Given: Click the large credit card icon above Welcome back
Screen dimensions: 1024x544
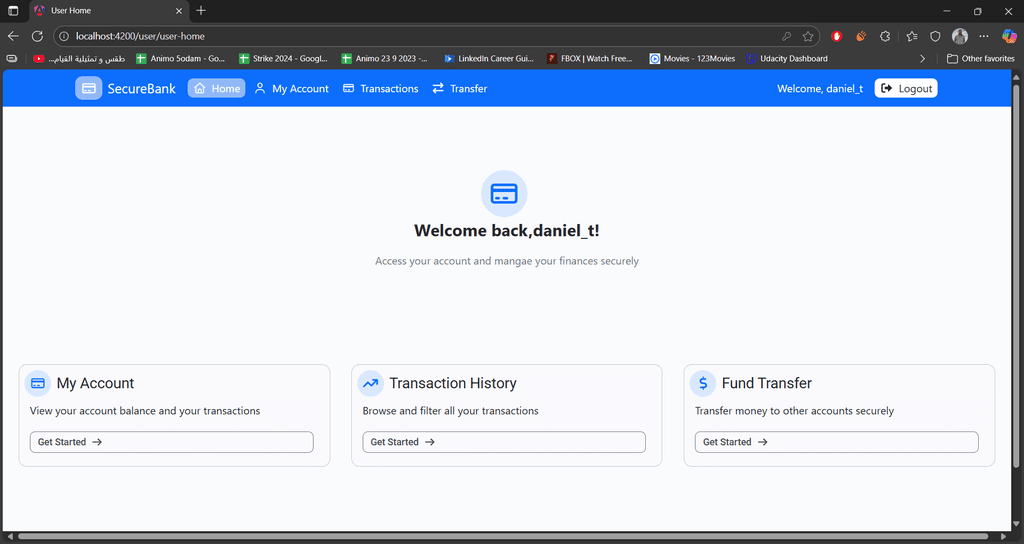Looking at the screenshot, I should [504, 193].
